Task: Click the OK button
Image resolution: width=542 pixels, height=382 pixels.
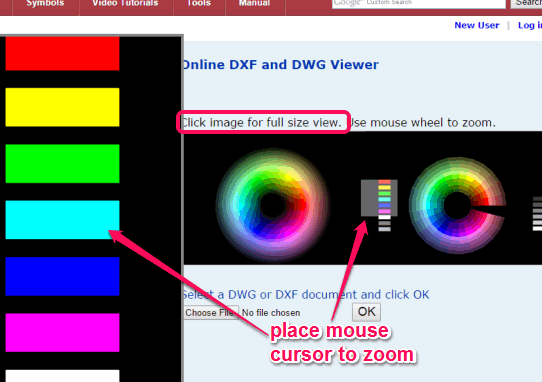Action: pos(366,312)
